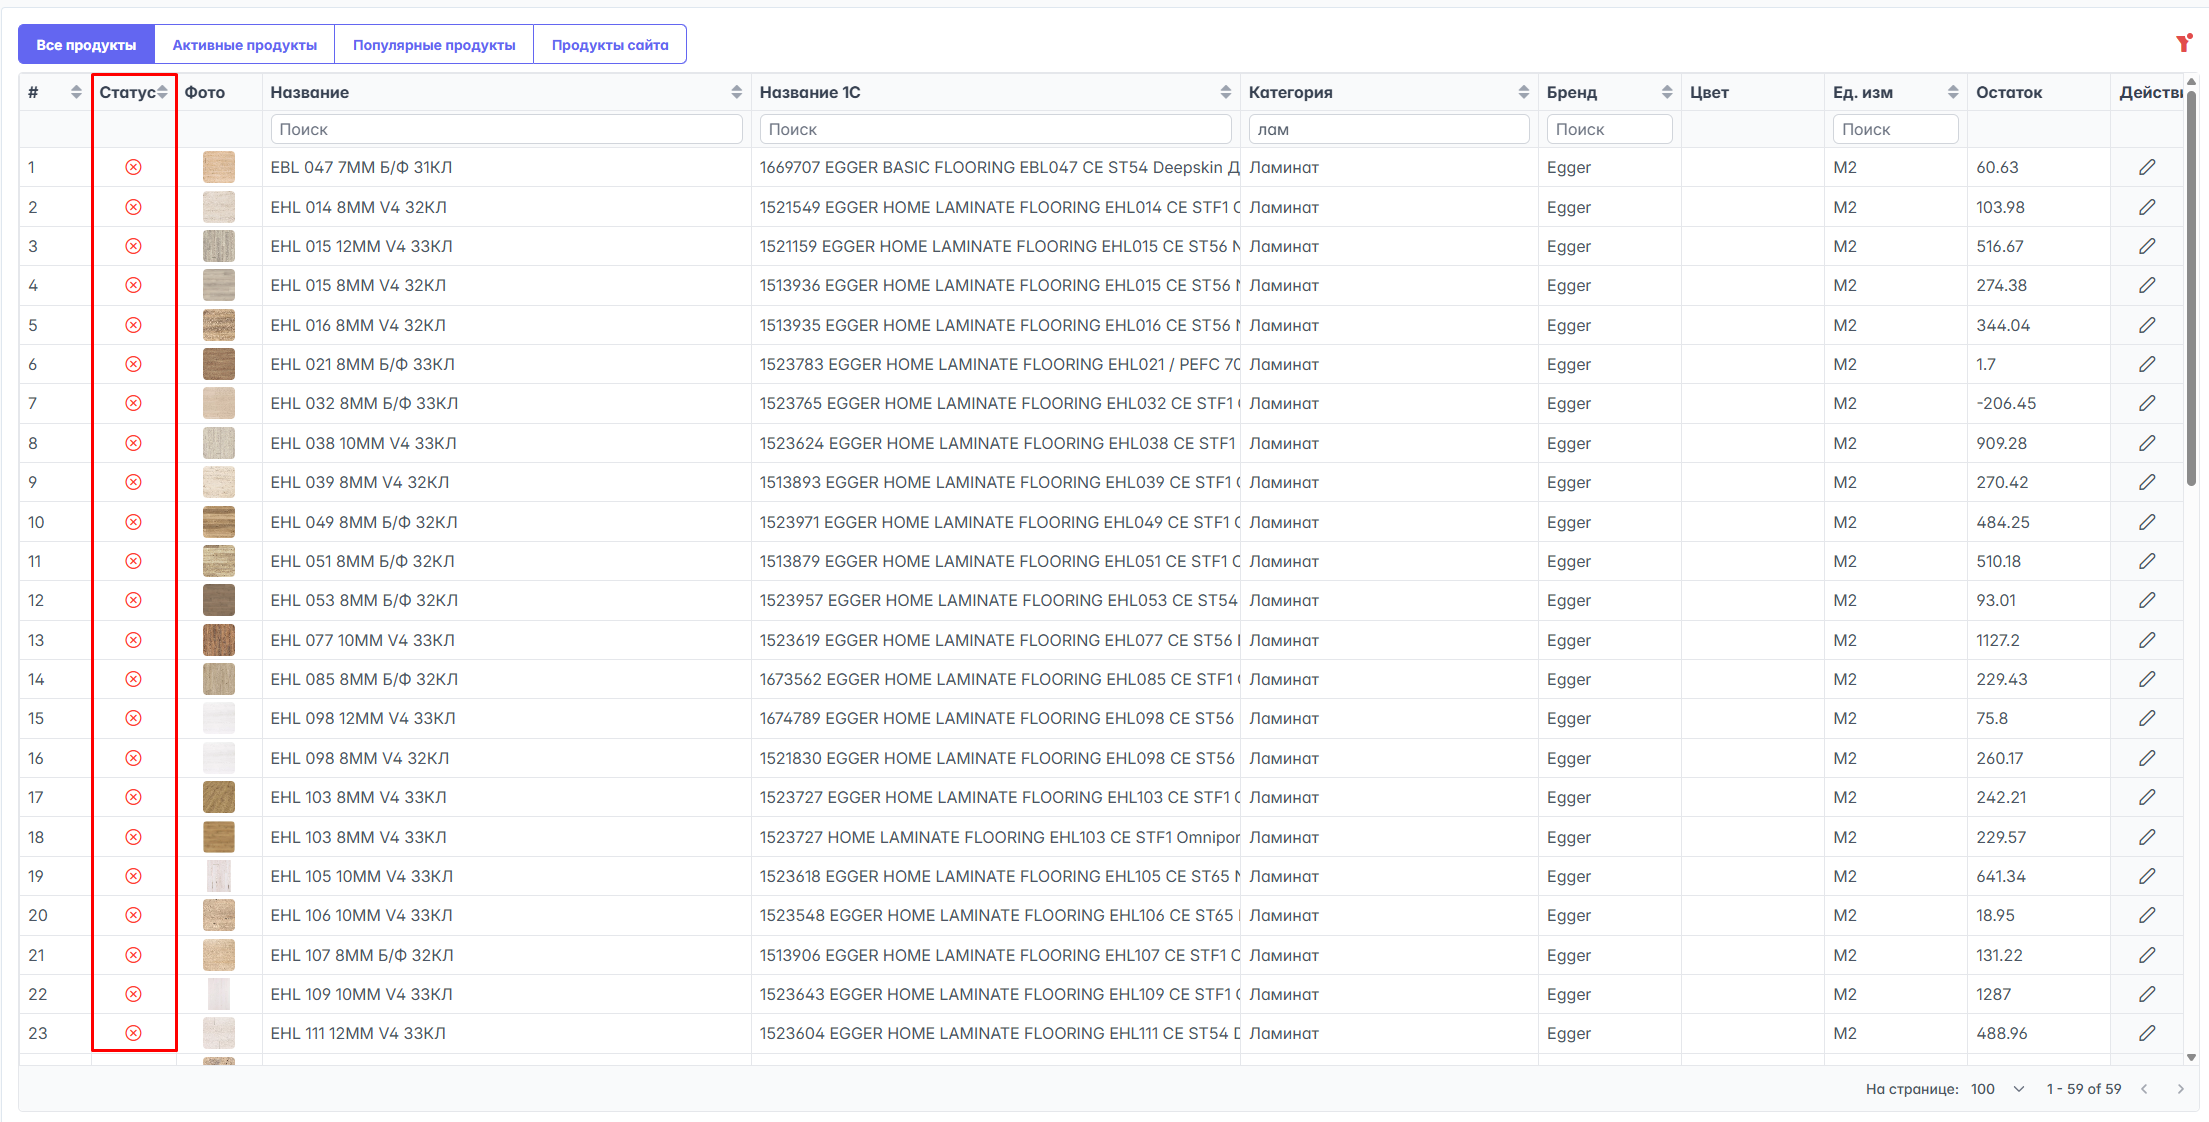Click pencil icon on row 23
The height and width of the screenshot is (1122, 2209).
pyautogui.click(x=2147, y=1033)
